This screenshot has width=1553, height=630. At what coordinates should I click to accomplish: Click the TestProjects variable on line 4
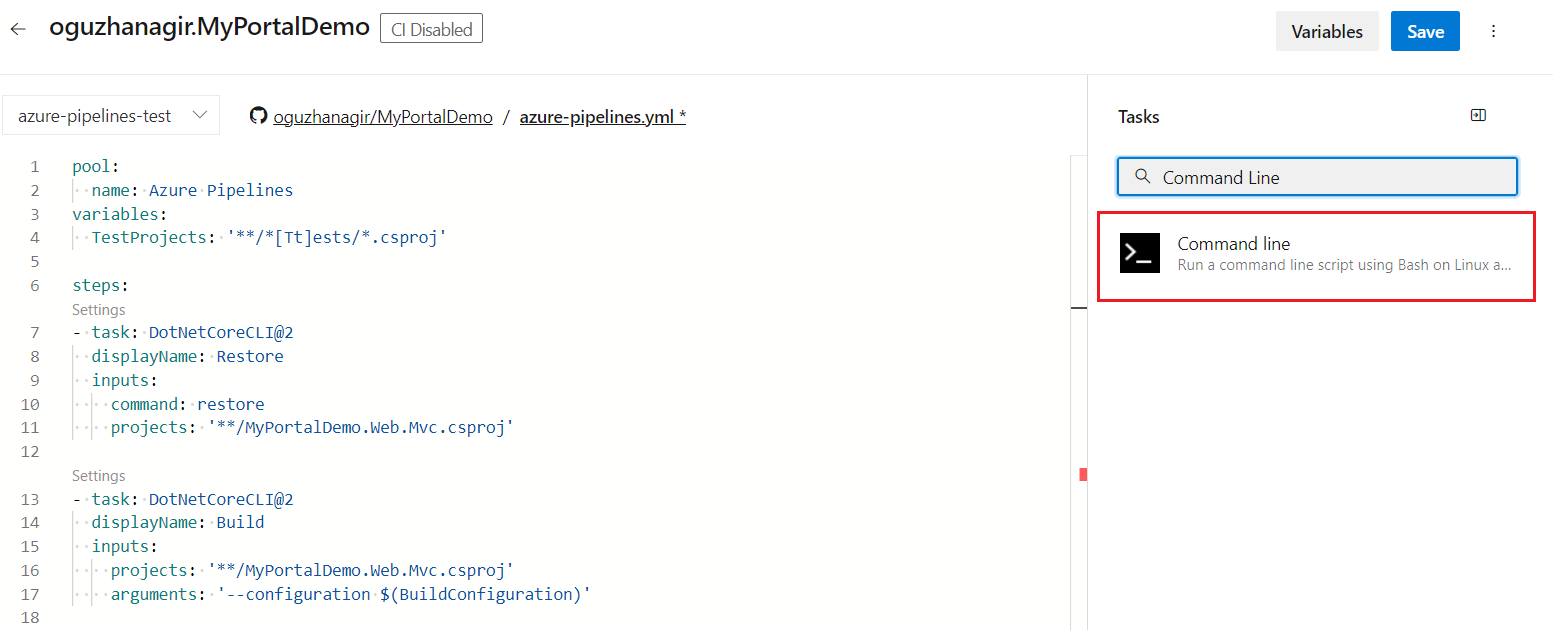268,238
